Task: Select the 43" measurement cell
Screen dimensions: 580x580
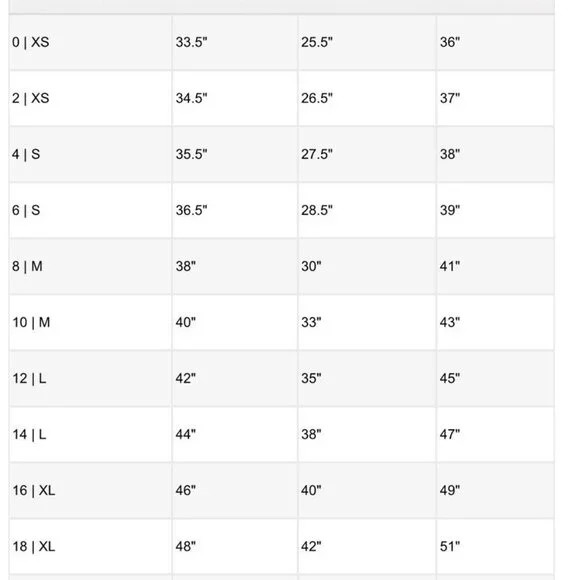Action: pyautogui.click(x=495, y=322)
